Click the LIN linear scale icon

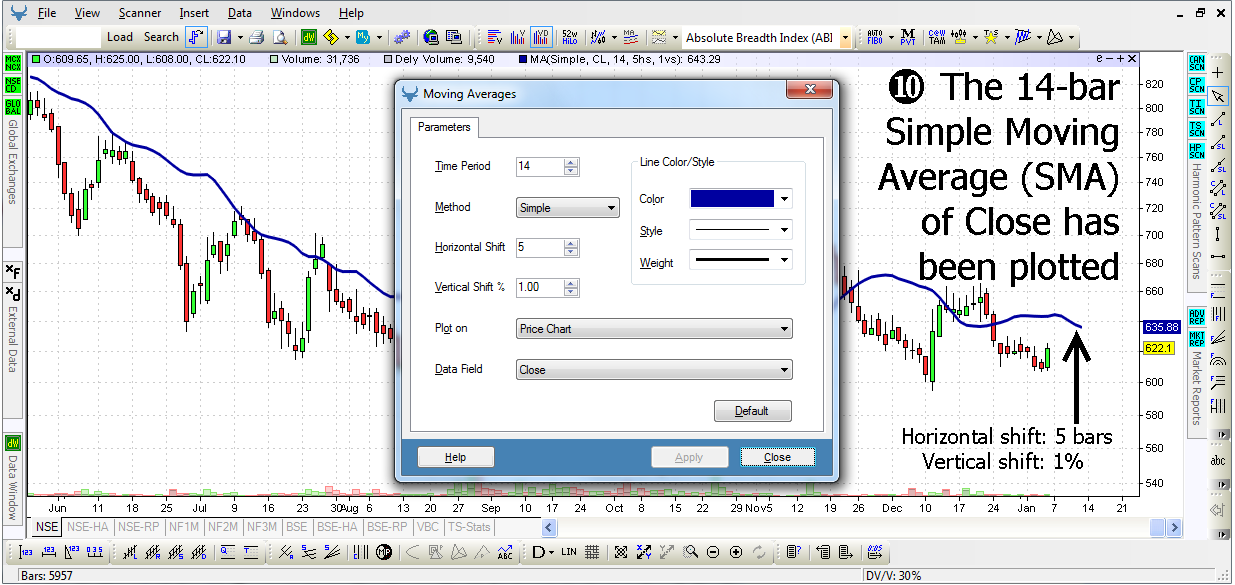[x=569, y=552]
